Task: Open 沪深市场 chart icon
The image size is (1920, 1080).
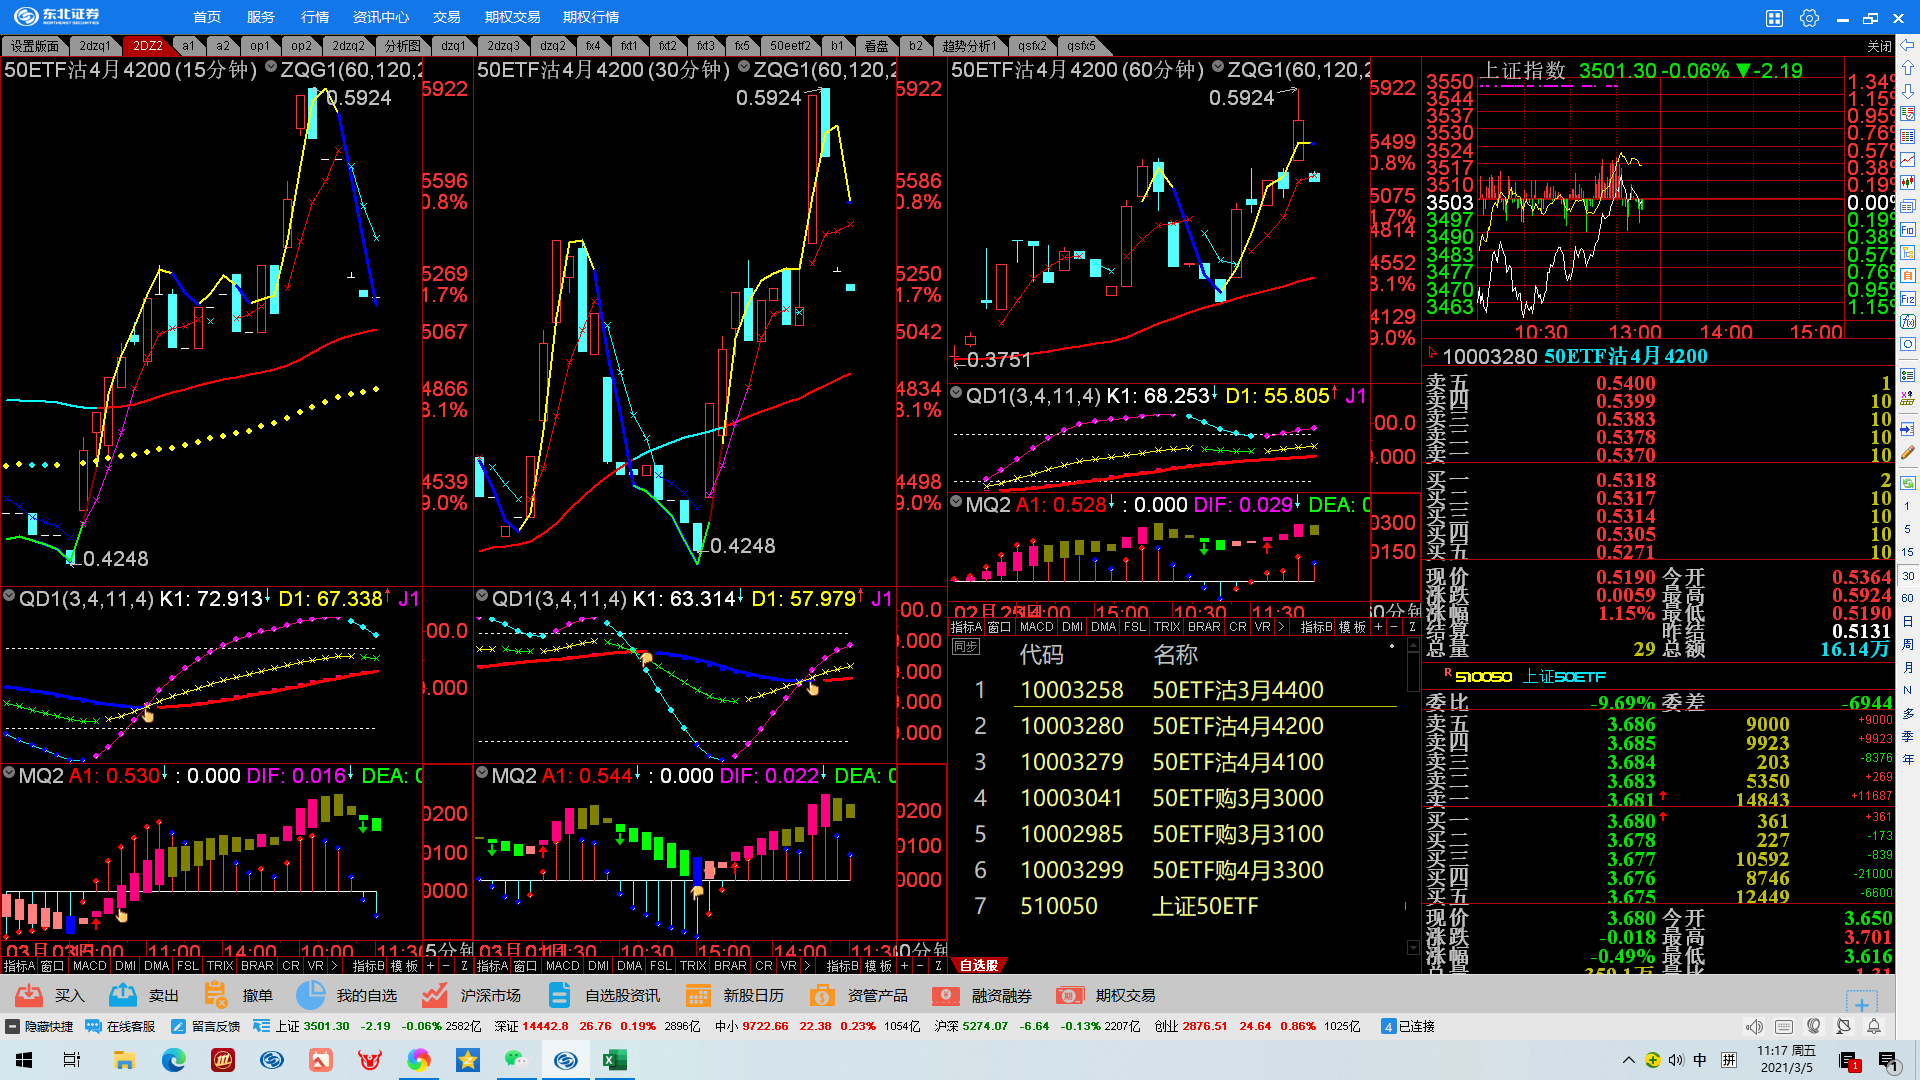Action: (x=434, y=995)
